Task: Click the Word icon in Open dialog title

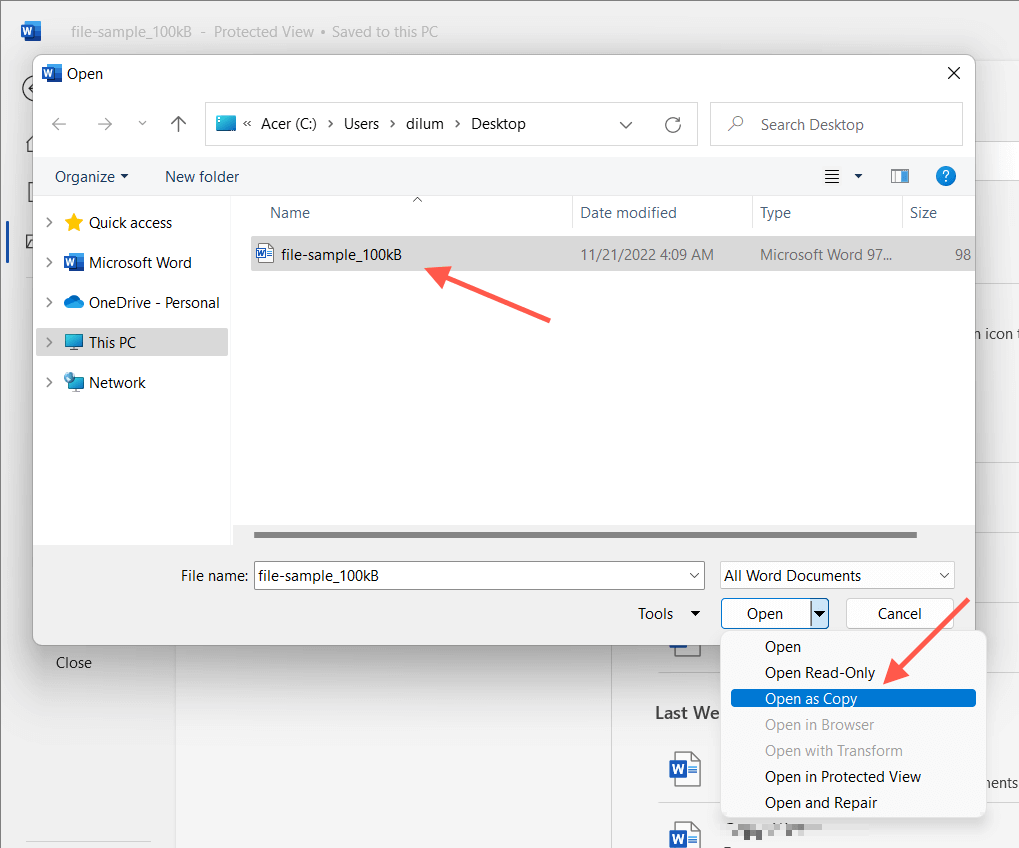Action: click(x=51, y=73)
